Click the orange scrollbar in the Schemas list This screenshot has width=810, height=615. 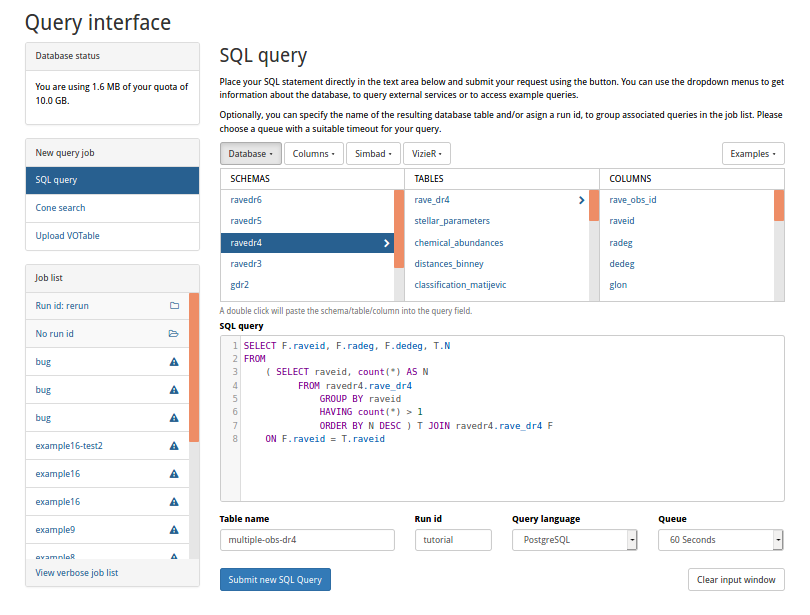click(399, 230)
